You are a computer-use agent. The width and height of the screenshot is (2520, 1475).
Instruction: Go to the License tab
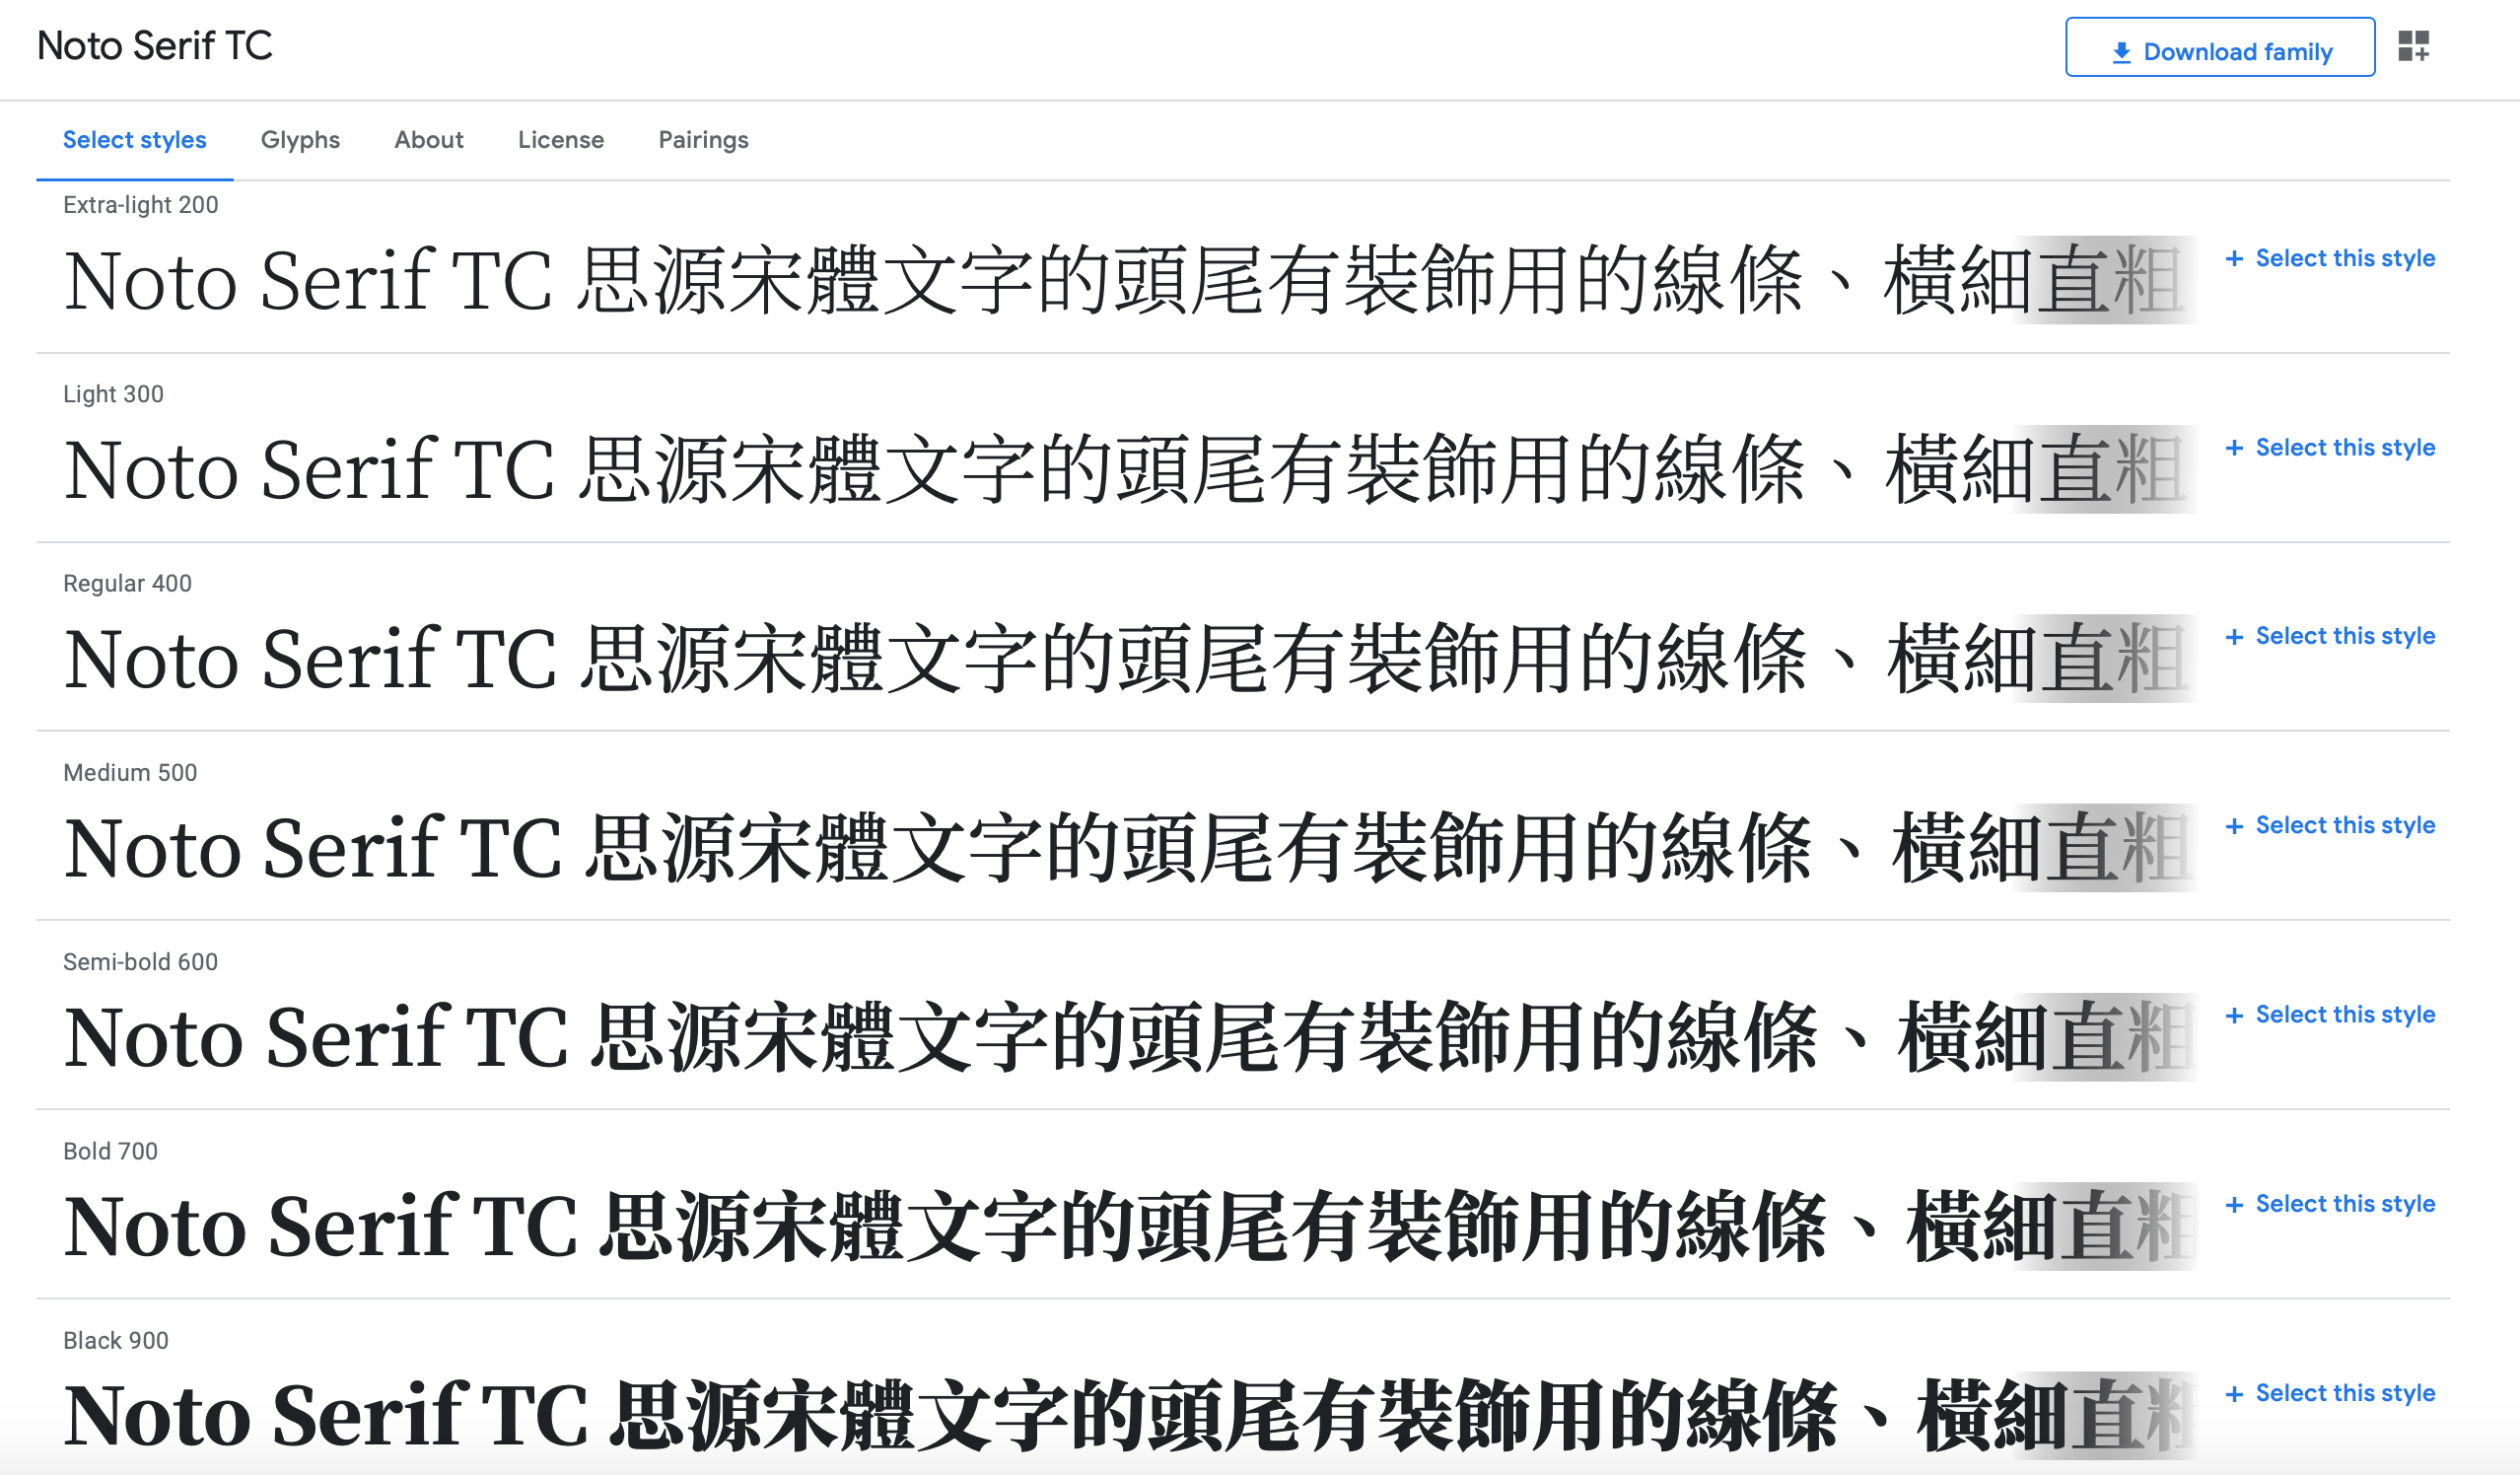(x=560, y=140)
